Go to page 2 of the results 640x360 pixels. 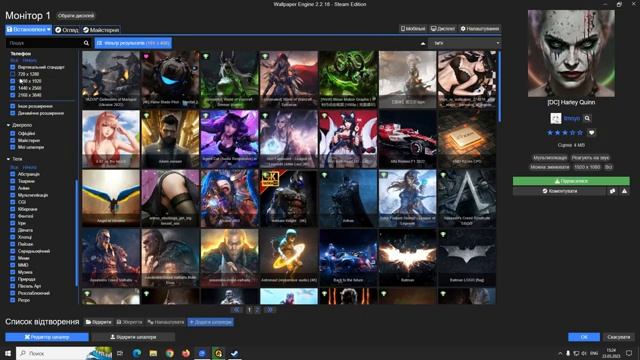[257, 310]
